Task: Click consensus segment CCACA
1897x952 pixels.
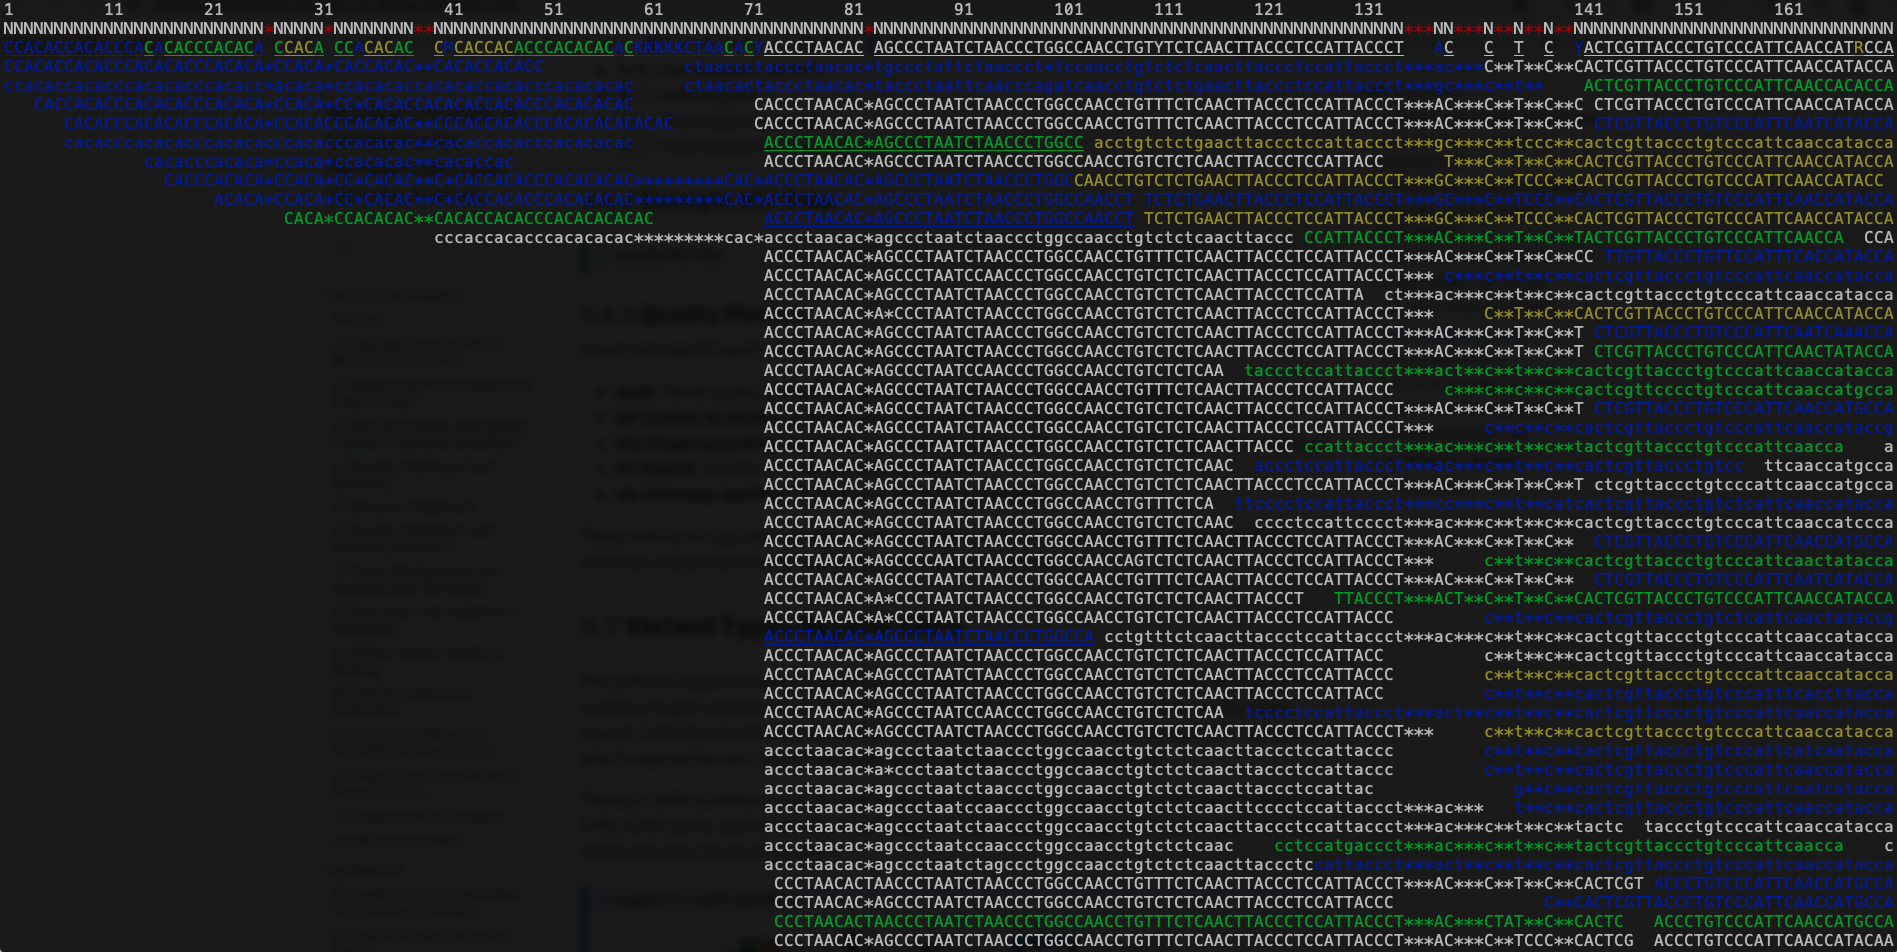Action: click(299, 47)
